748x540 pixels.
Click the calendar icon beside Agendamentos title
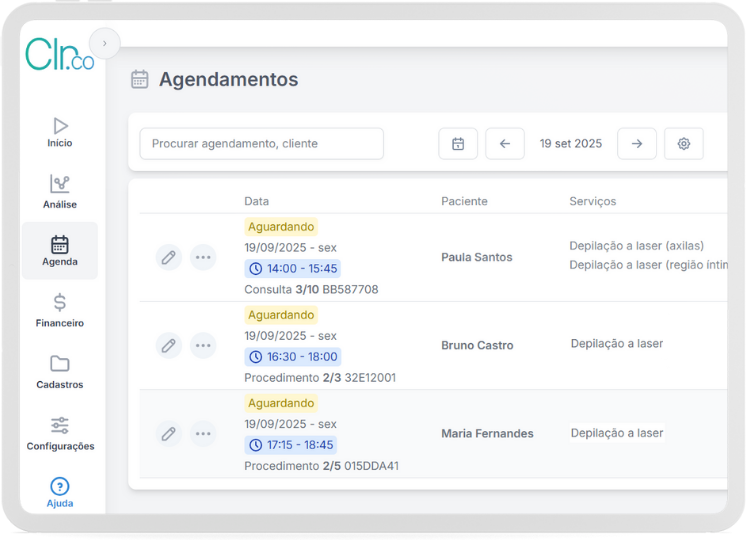pyautogui.click(x=139, y=79)
